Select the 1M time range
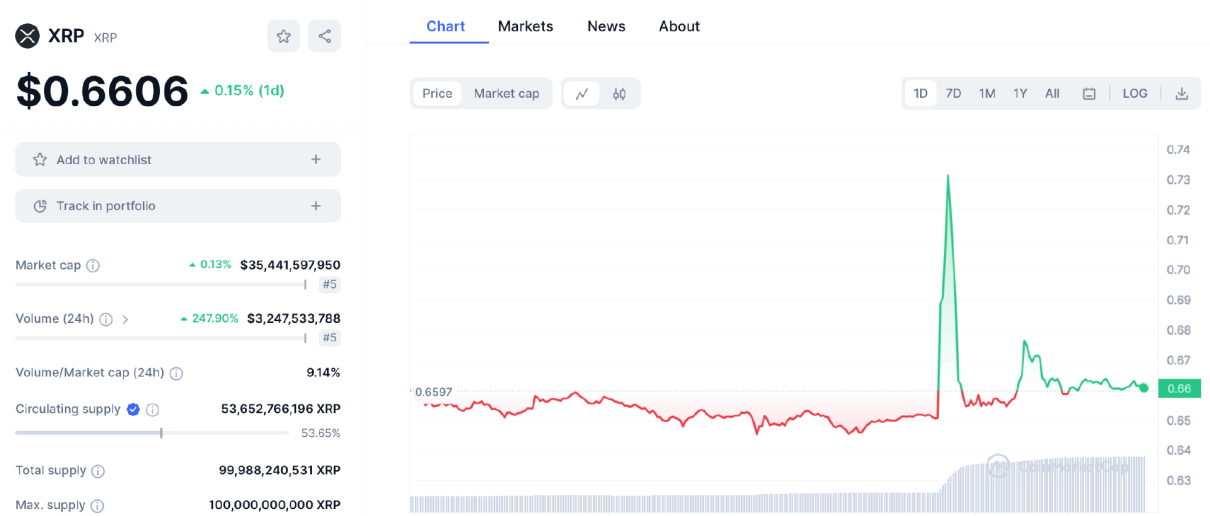 coord(987,93)
